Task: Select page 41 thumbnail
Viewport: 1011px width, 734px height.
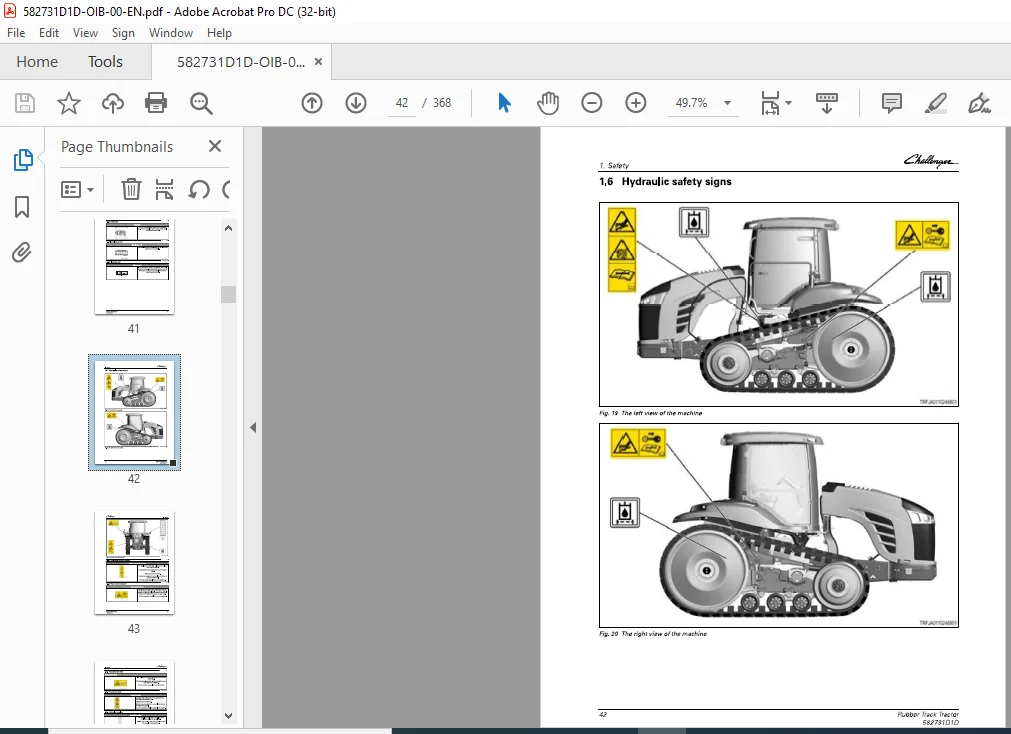Action: click(134, 266)
